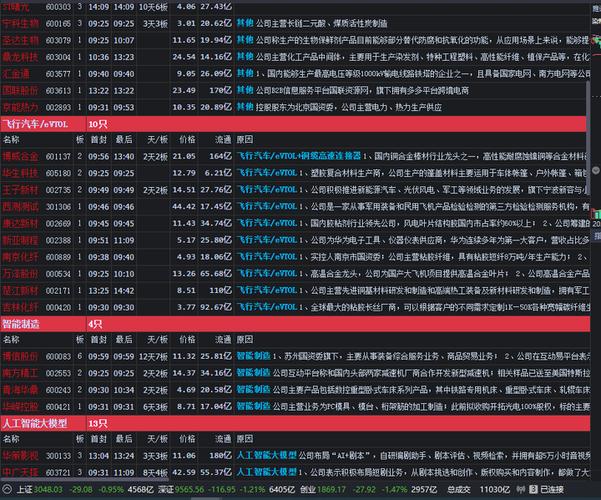601x500 pixels.
Task: Click the 4只 count in 智能制造 header
Action: coord(95,324)
